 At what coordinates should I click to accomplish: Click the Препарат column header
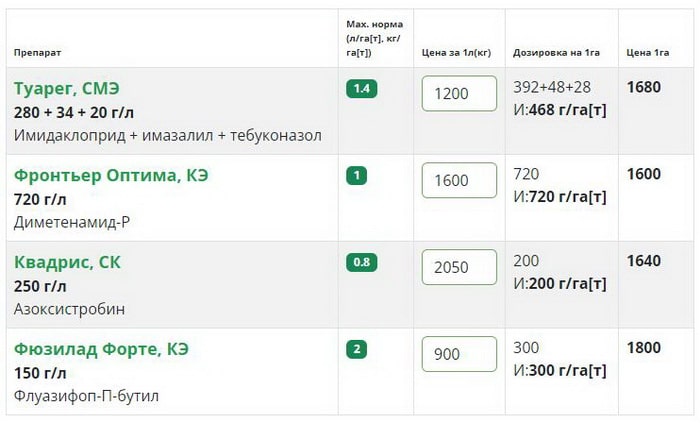coord(38,51)
